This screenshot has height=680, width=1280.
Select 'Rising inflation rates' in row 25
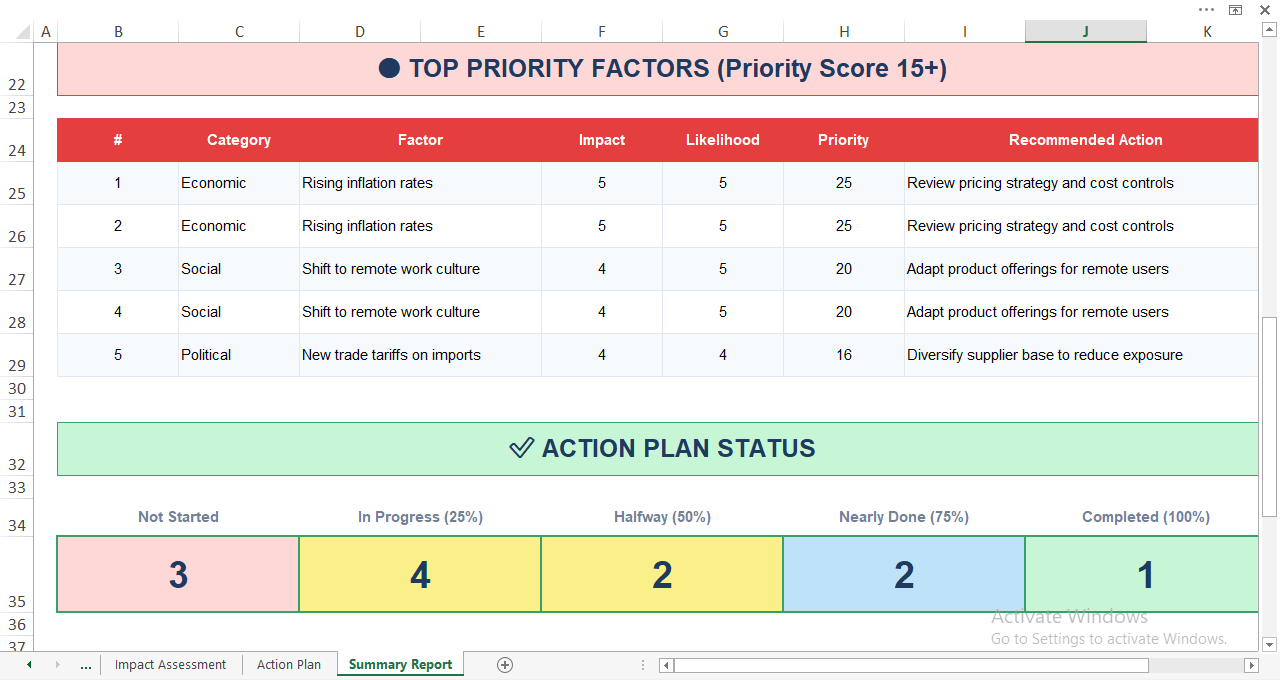point(420,183)
